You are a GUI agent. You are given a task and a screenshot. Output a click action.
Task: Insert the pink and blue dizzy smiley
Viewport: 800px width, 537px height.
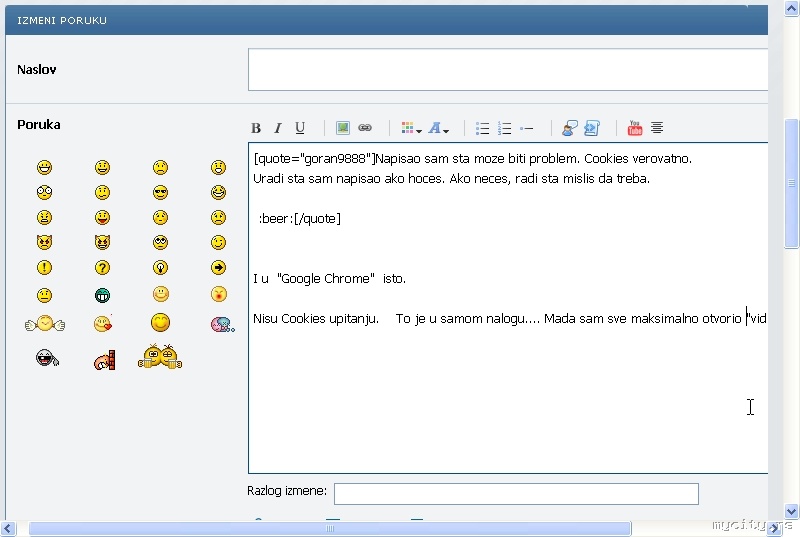pos(222,324)
